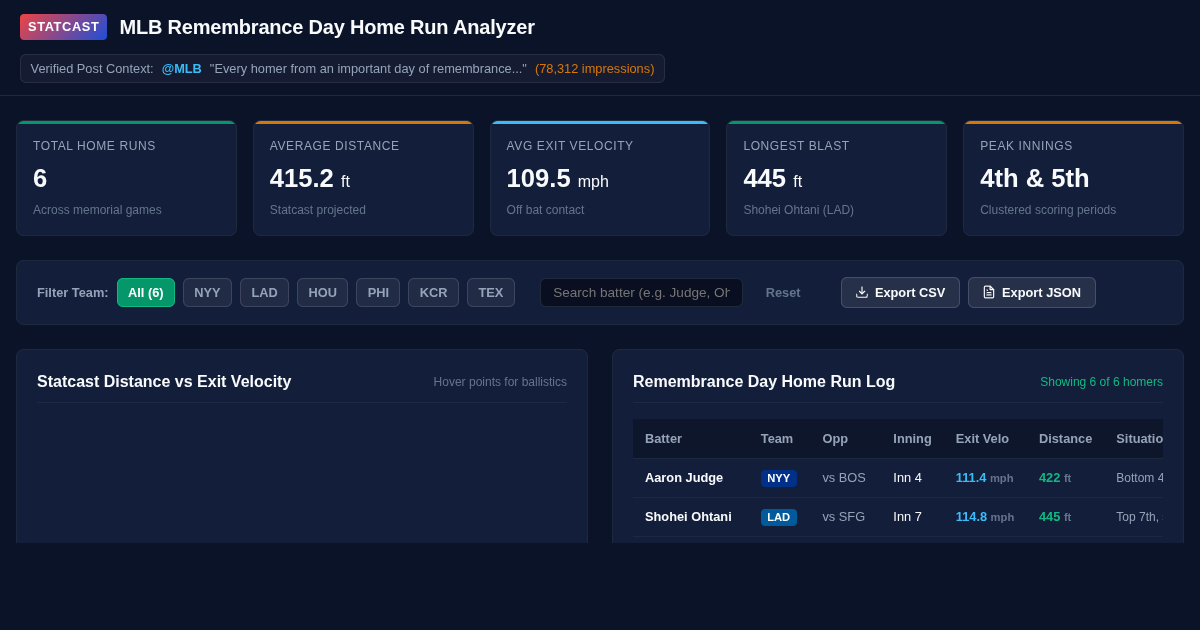Click the Showing 6 of 6 homers text

pyautogui.click(x=1101, y=382)
